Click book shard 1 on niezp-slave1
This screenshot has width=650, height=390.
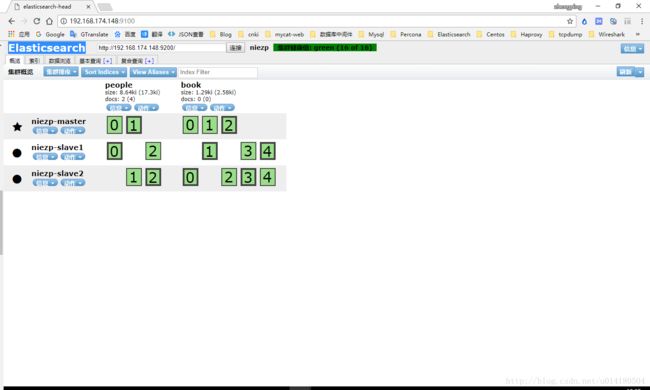tap(209, 151)
